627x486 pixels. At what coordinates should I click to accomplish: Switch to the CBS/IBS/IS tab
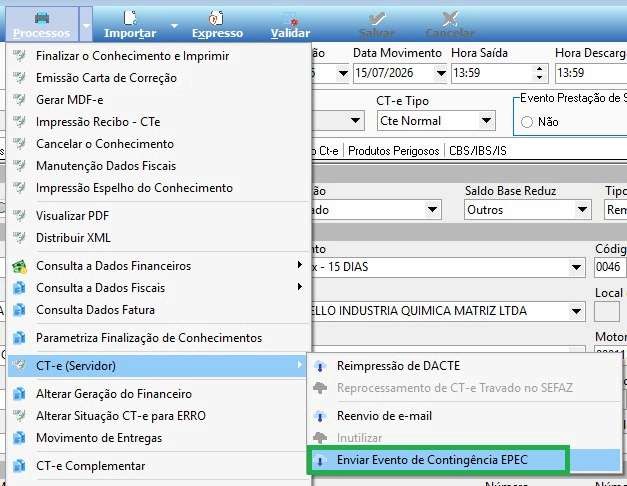pos(478,151)
